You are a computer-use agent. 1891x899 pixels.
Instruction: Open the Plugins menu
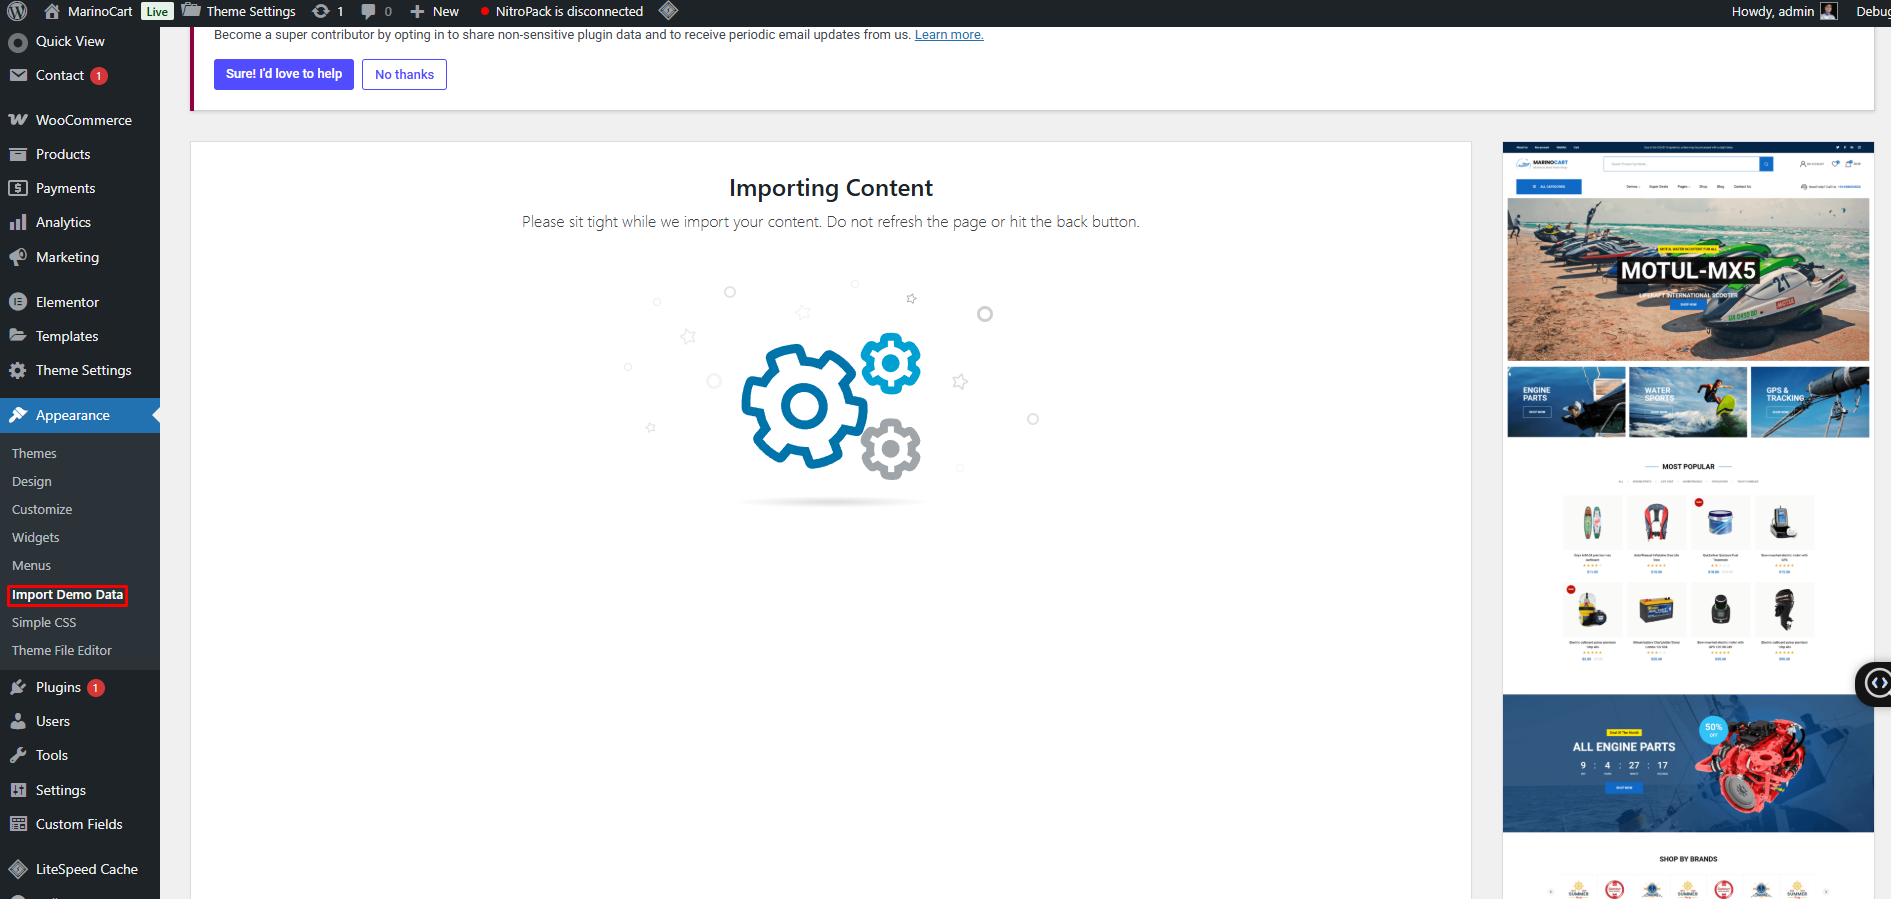58,687
